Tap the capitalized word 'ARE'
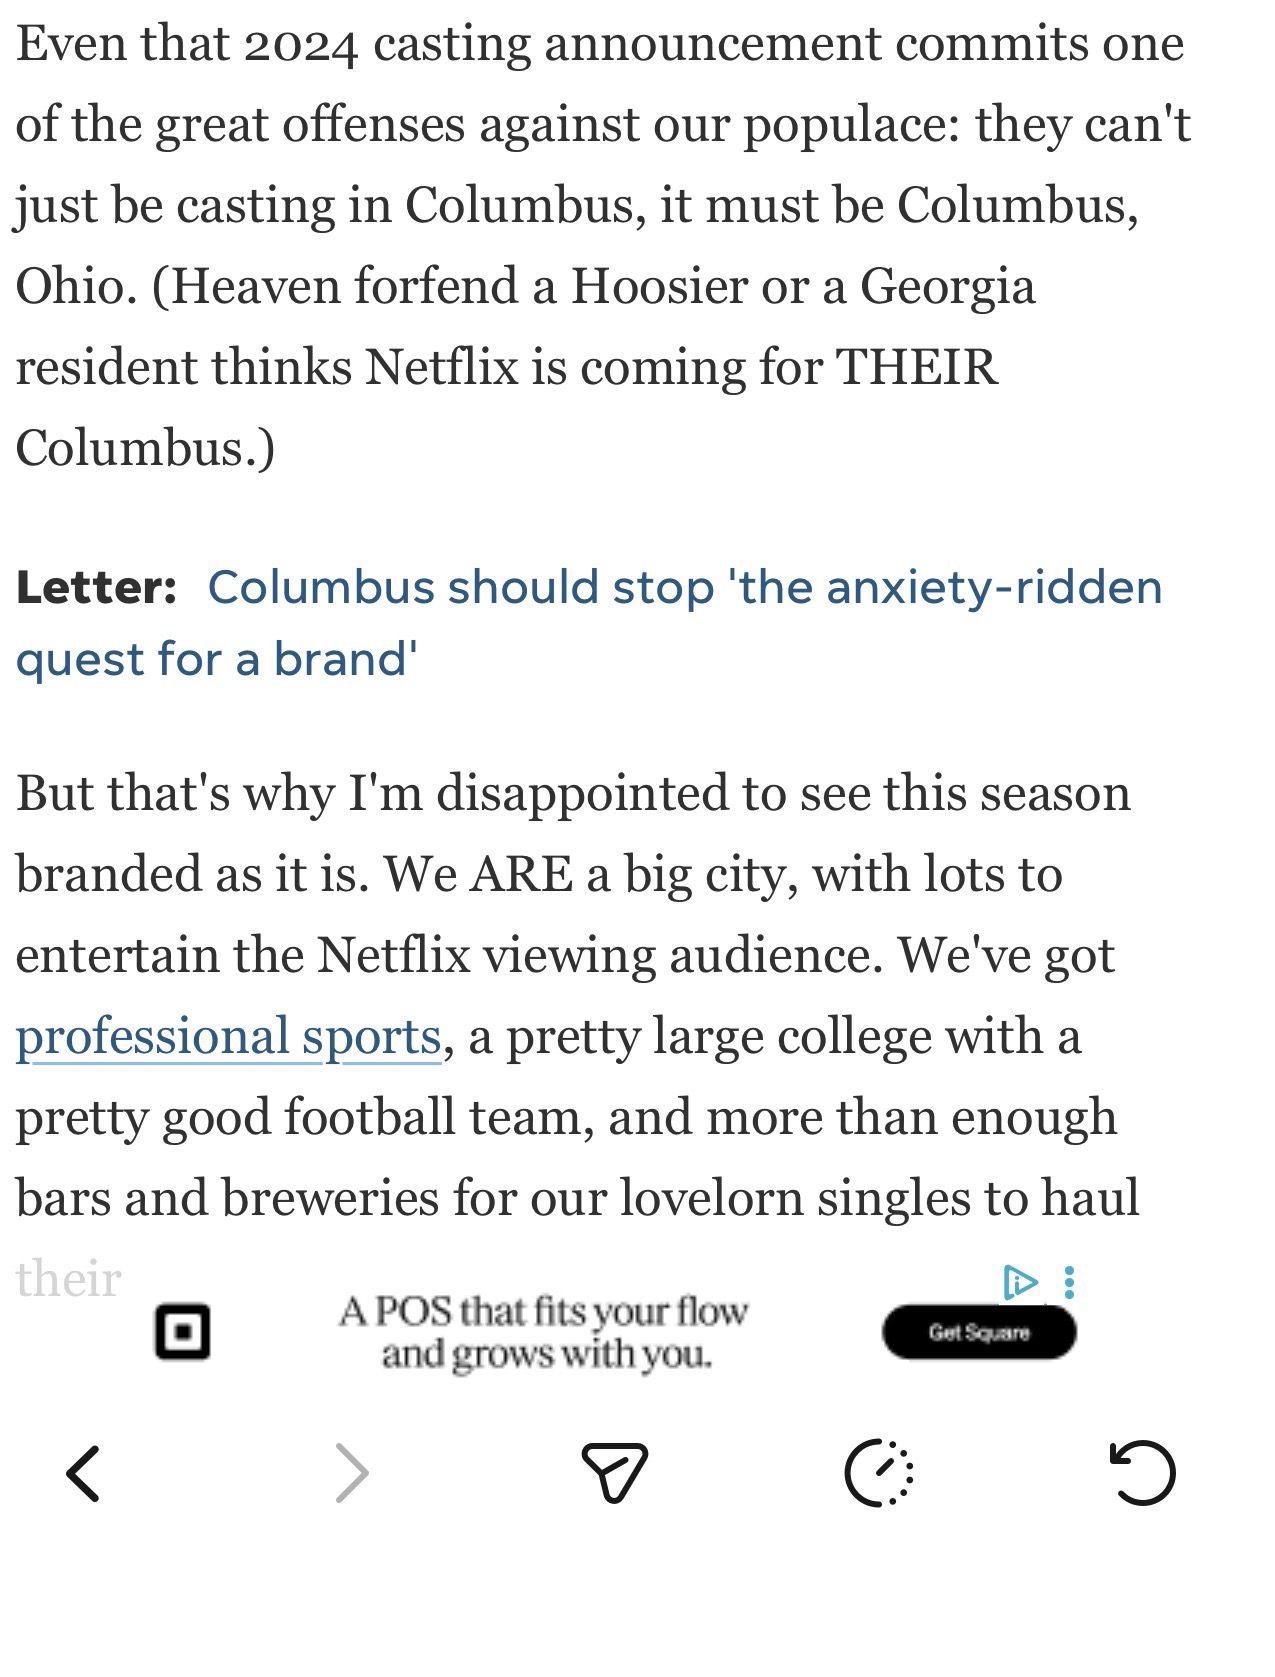 521,874
